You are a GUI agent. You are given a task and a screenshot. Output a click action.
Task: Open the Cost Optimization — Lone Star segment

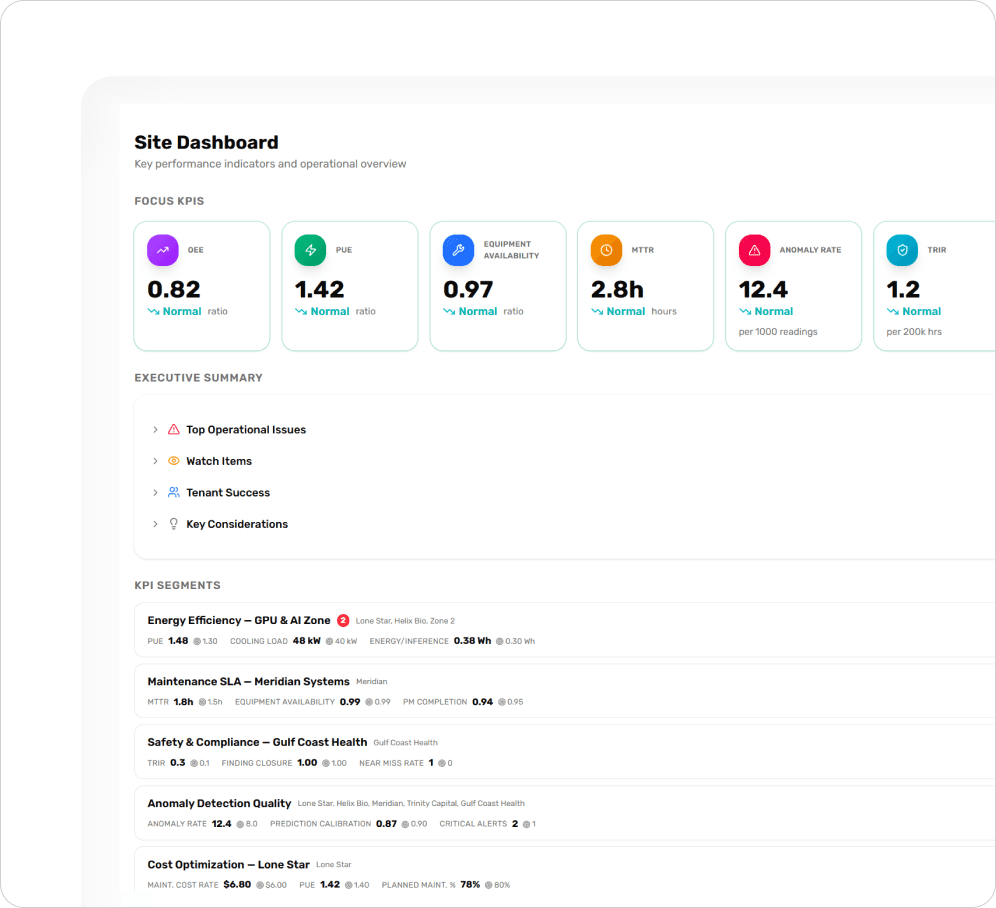tap(228, 864)
